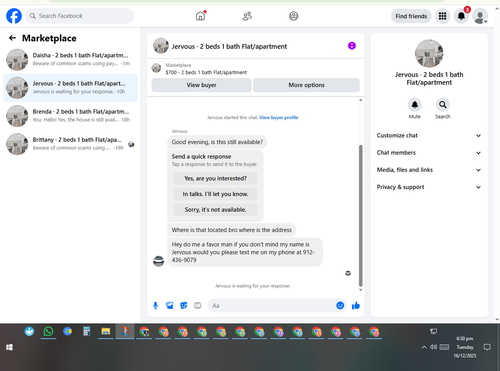Screen dimensions: 500x371
Task: Open the Friends icon in top navigation
Action: click(247, 16)
